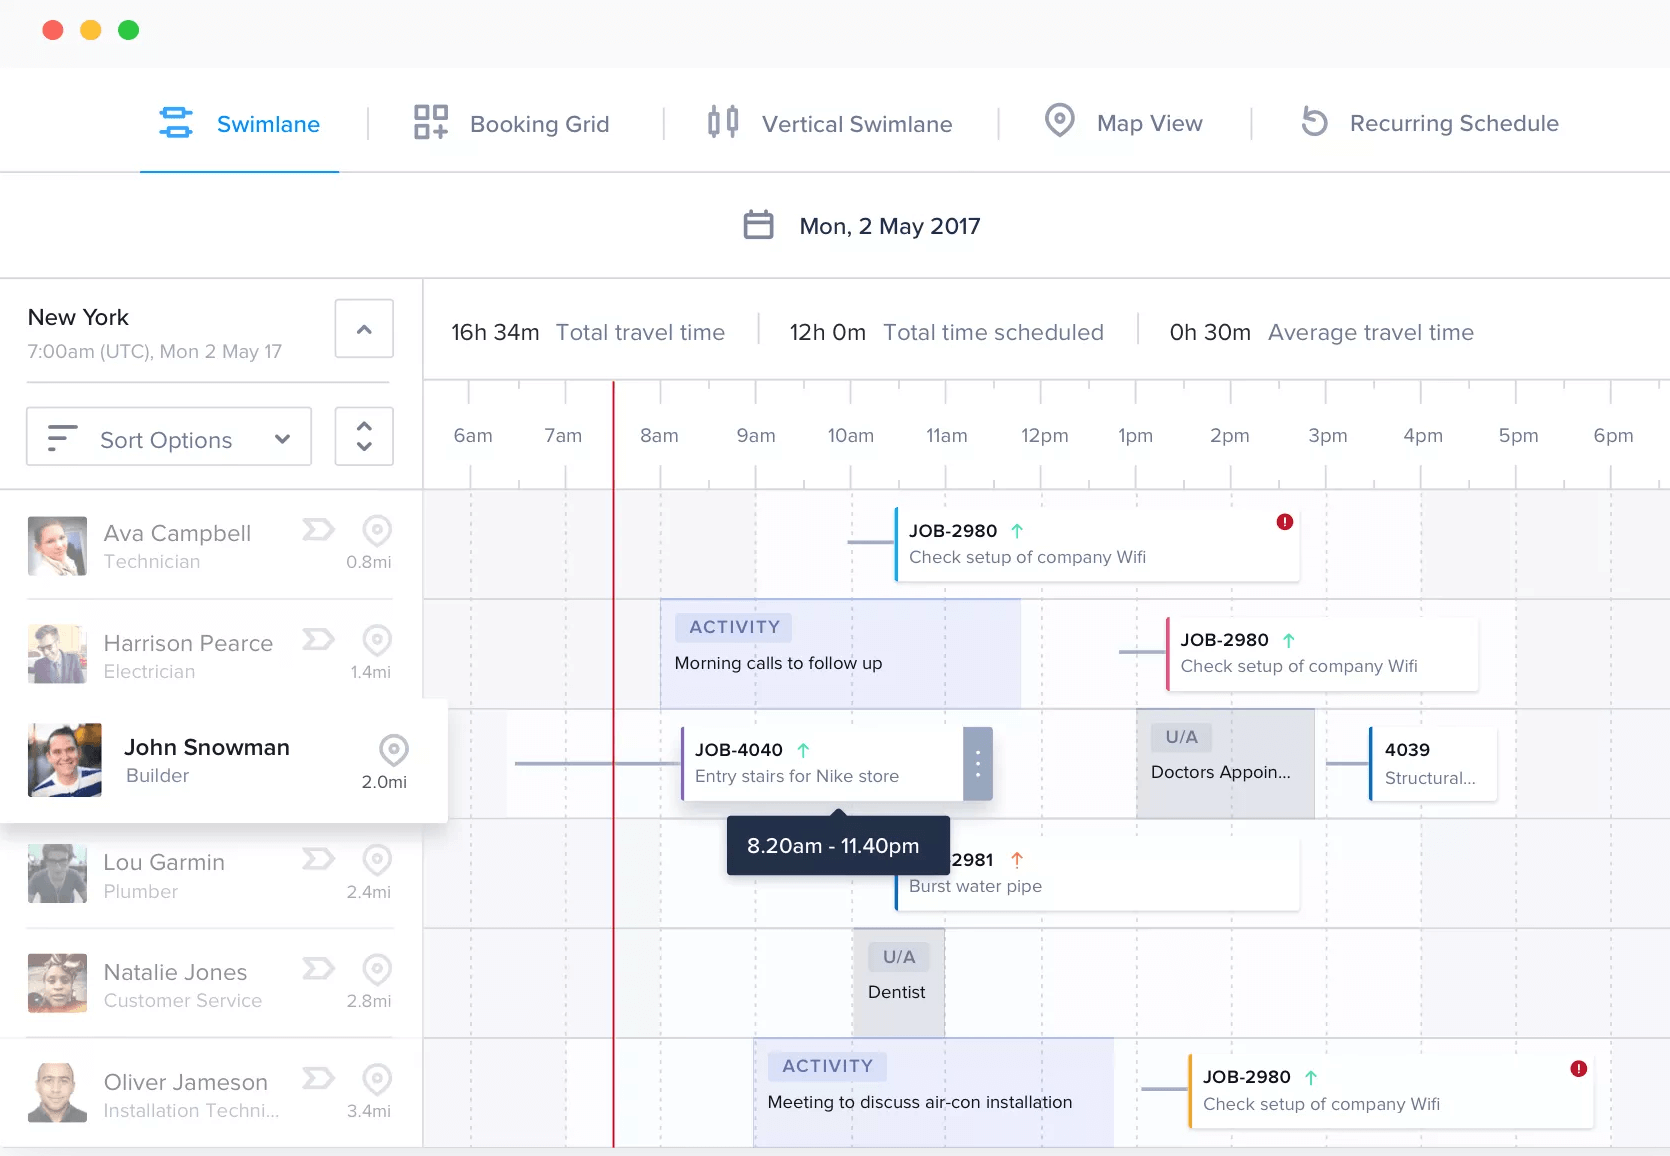This screenshot has width=1670, height=1156.
Task: Open the Map View tab
Action: [1123, 123]
